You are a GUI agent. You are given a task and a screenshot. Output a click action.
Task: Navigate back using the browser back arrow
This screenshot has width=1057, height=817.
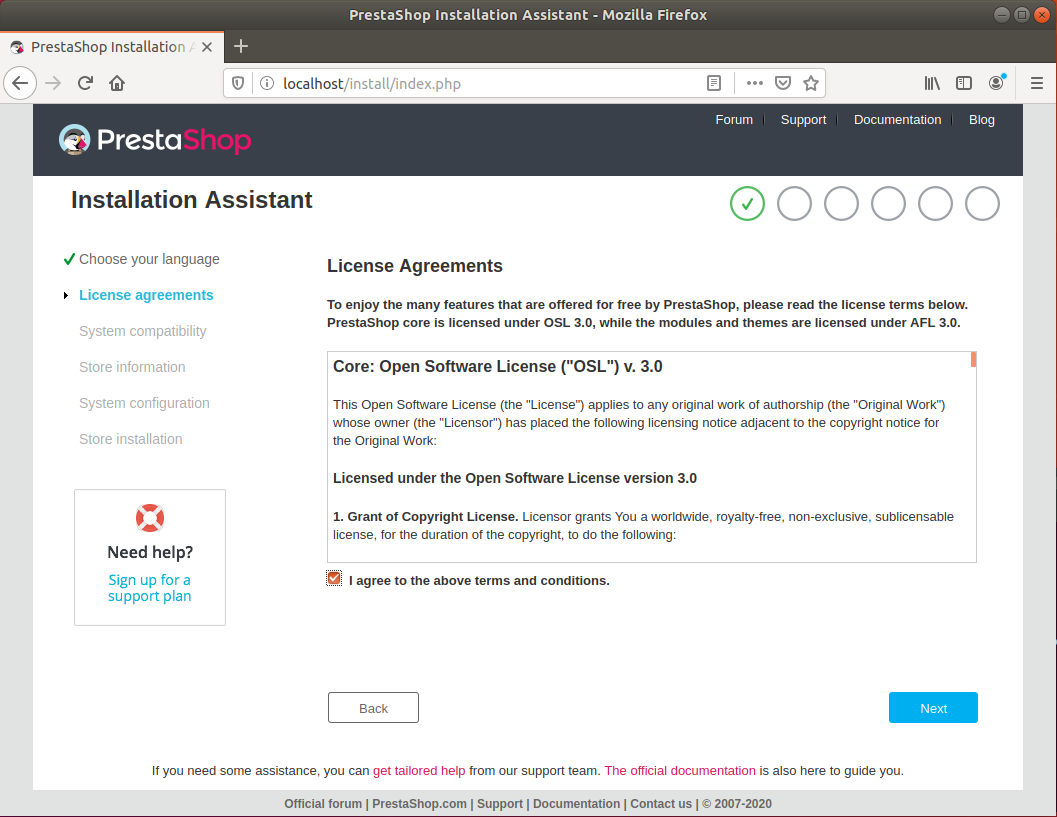click(x=20, y=83)
